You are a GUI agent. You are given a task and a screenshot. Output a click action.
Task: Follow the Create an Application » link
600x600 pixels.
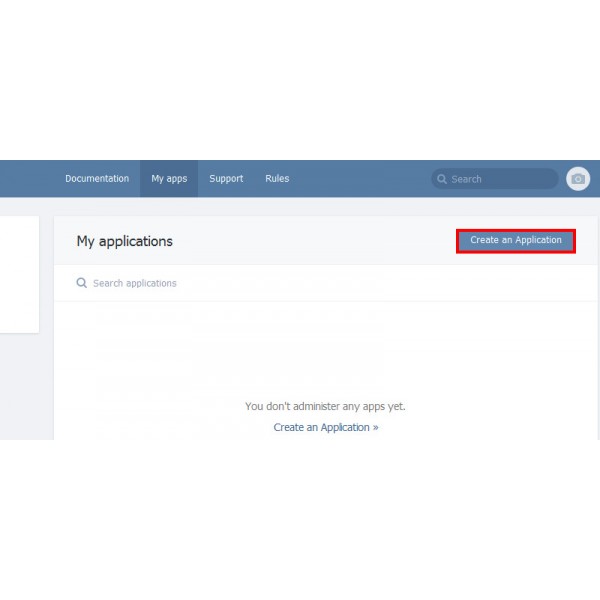[x=326, y=427]
